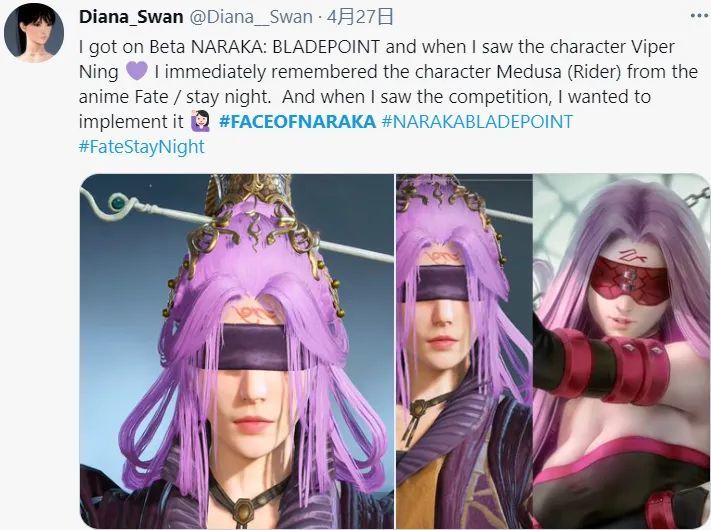Click the raising-hand woman emoji

(x=200, y=121)
